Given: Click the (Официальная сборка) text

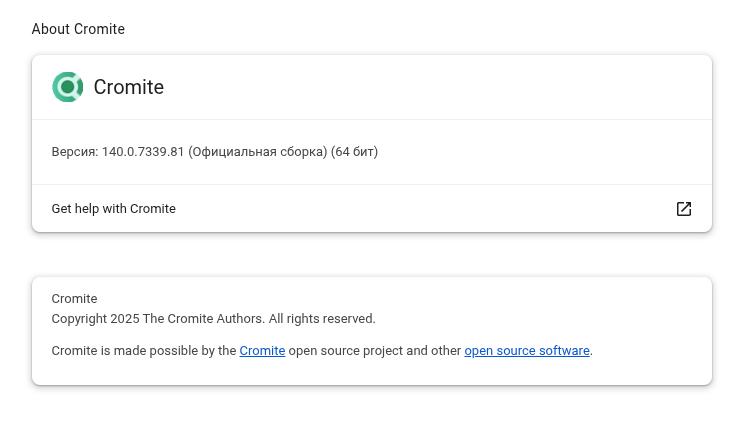Looking at the screenshot, I should pyautogui.click(x=257, y=152).
